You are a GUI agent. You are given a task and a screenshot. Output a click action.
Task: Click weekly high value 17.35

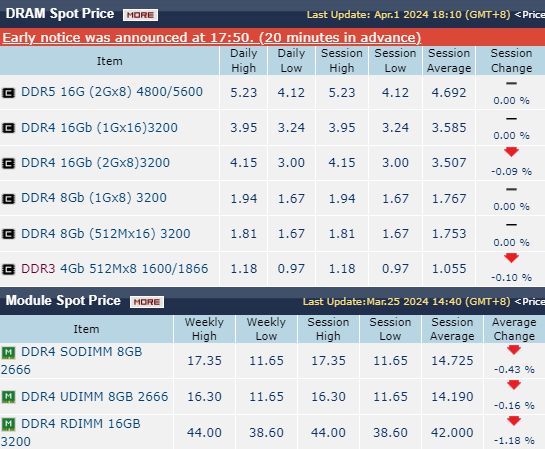click(204, 361)
